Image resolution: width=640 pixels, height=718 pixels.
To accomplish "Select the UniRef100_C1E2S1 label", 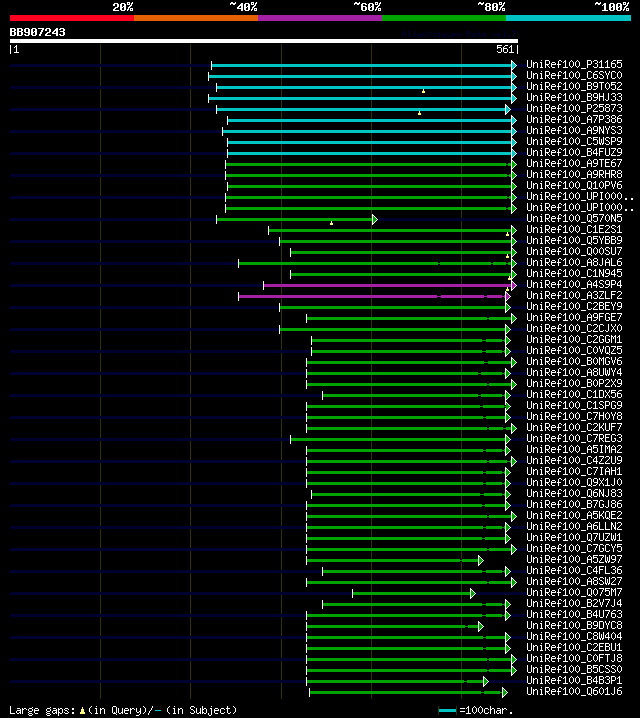I will (574, 229).
